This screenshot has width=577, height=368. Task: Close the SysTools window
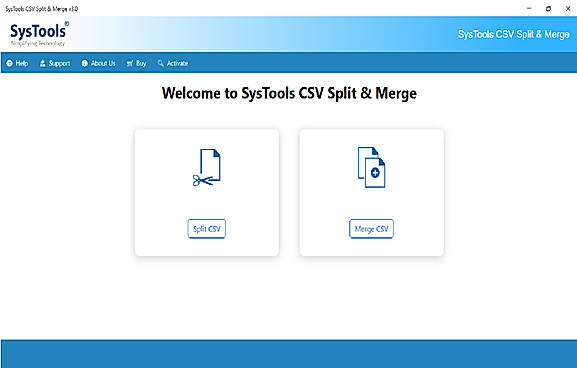(x=568, y=8)
